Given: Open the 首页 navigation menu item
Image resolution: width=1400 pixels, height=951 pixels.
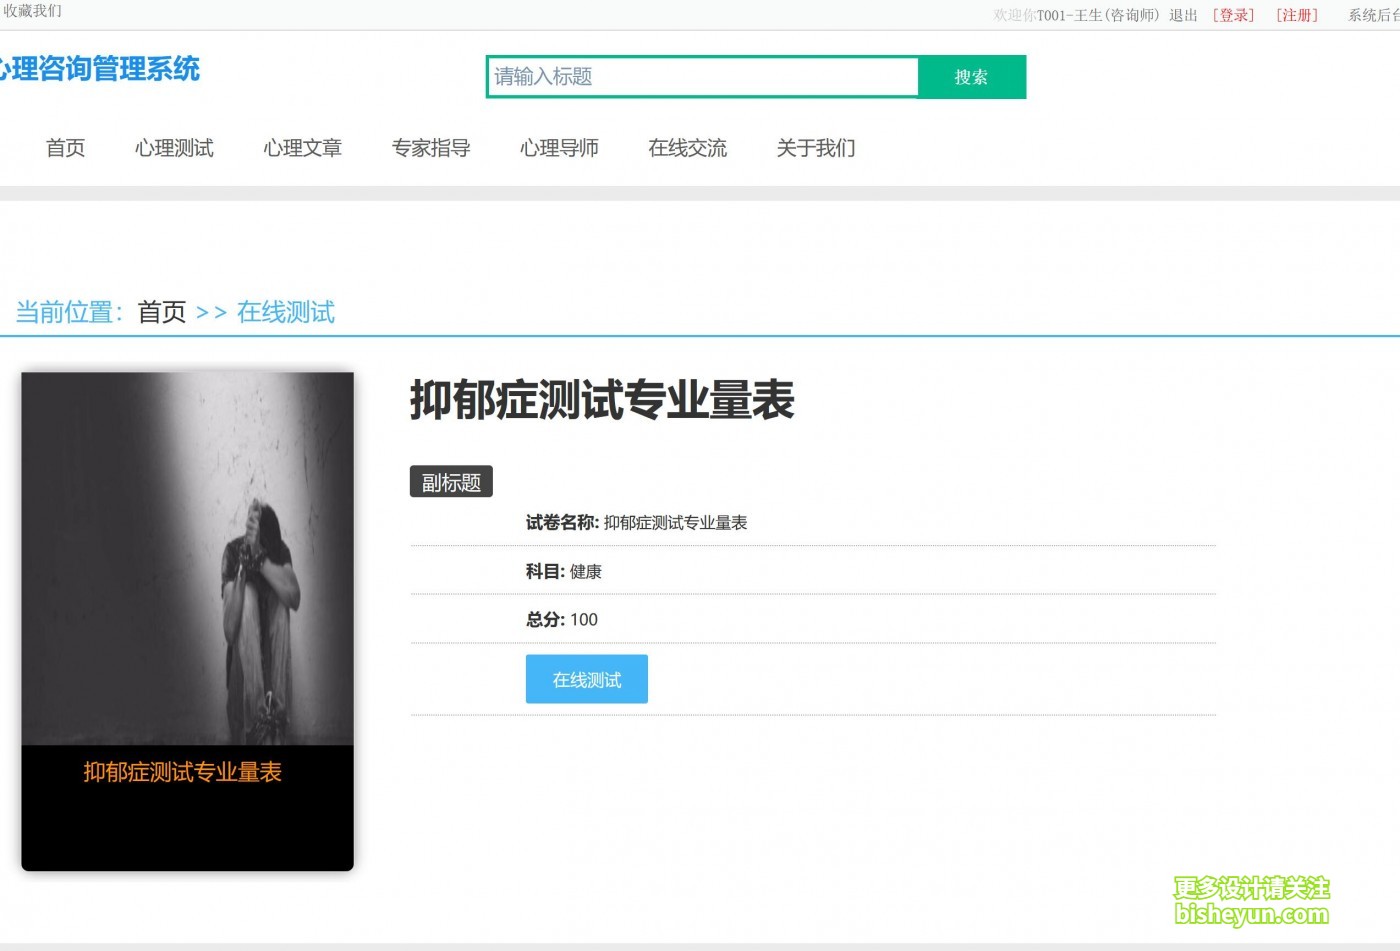Looking at the screenshot, I should tap(66, 148).
